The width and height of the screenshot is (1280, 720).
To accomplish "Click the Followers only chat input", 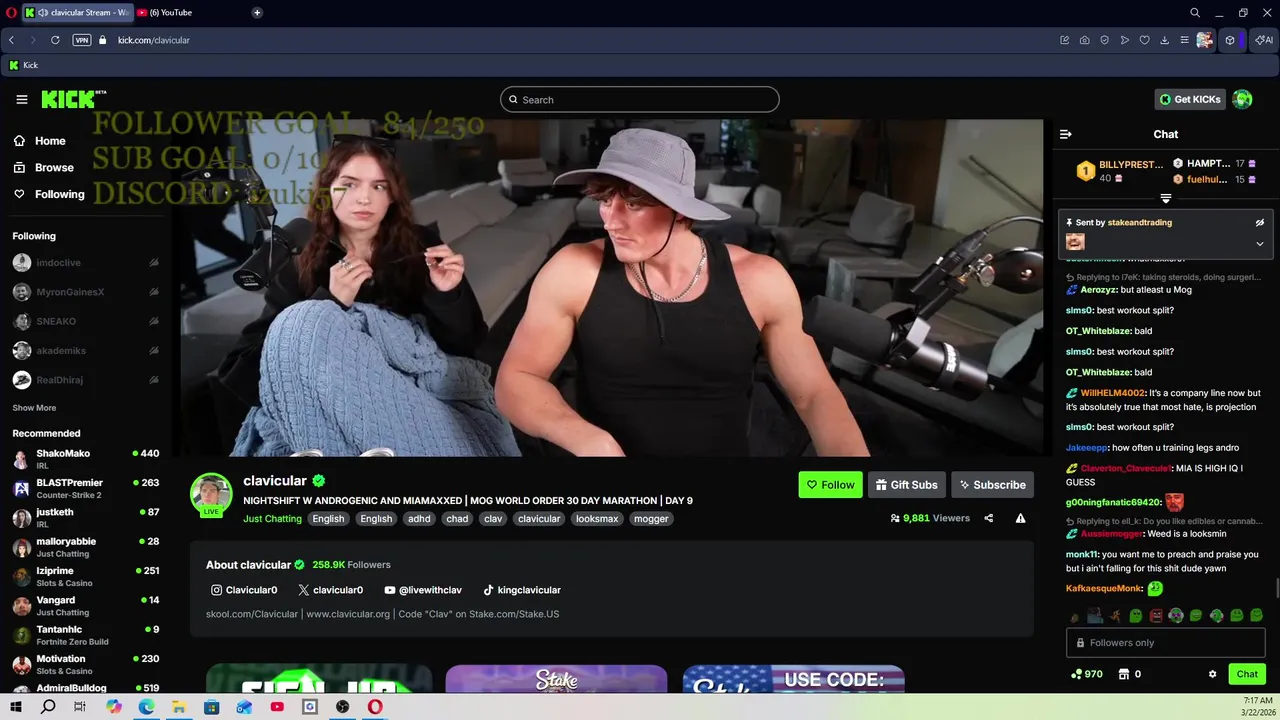I will point(1166,643).
